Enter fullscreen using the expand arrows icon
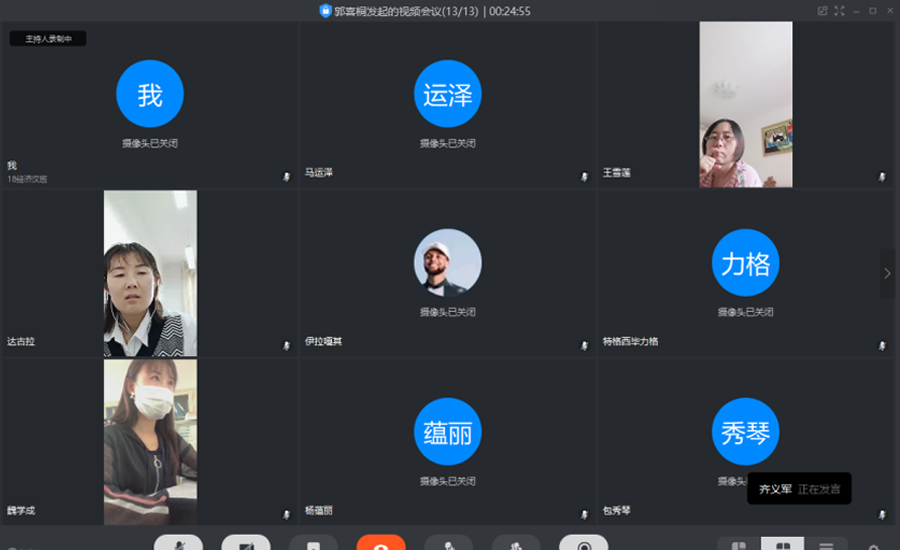The height and width of the screenshot is (550, 900). pos(839,11)
